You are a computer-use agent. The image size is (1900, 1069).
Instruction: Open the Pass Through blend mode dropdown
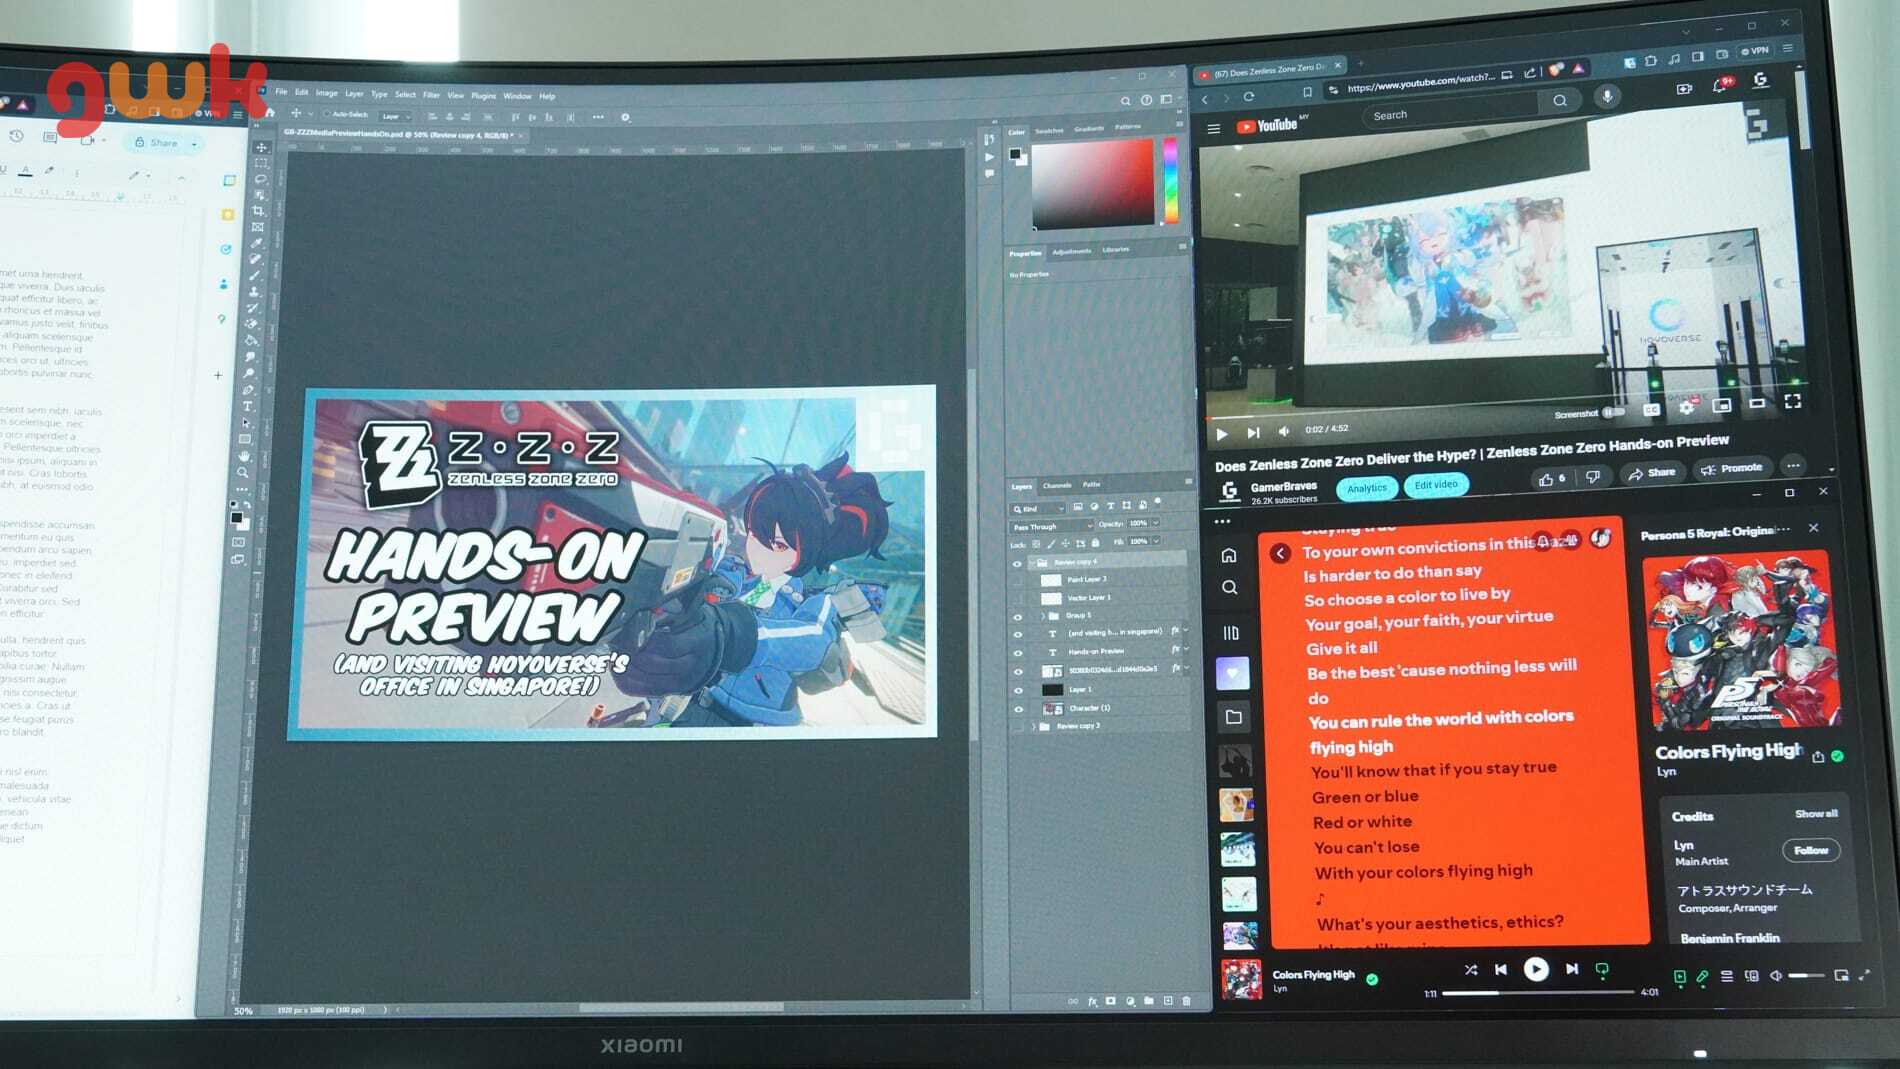[1052, 526]
